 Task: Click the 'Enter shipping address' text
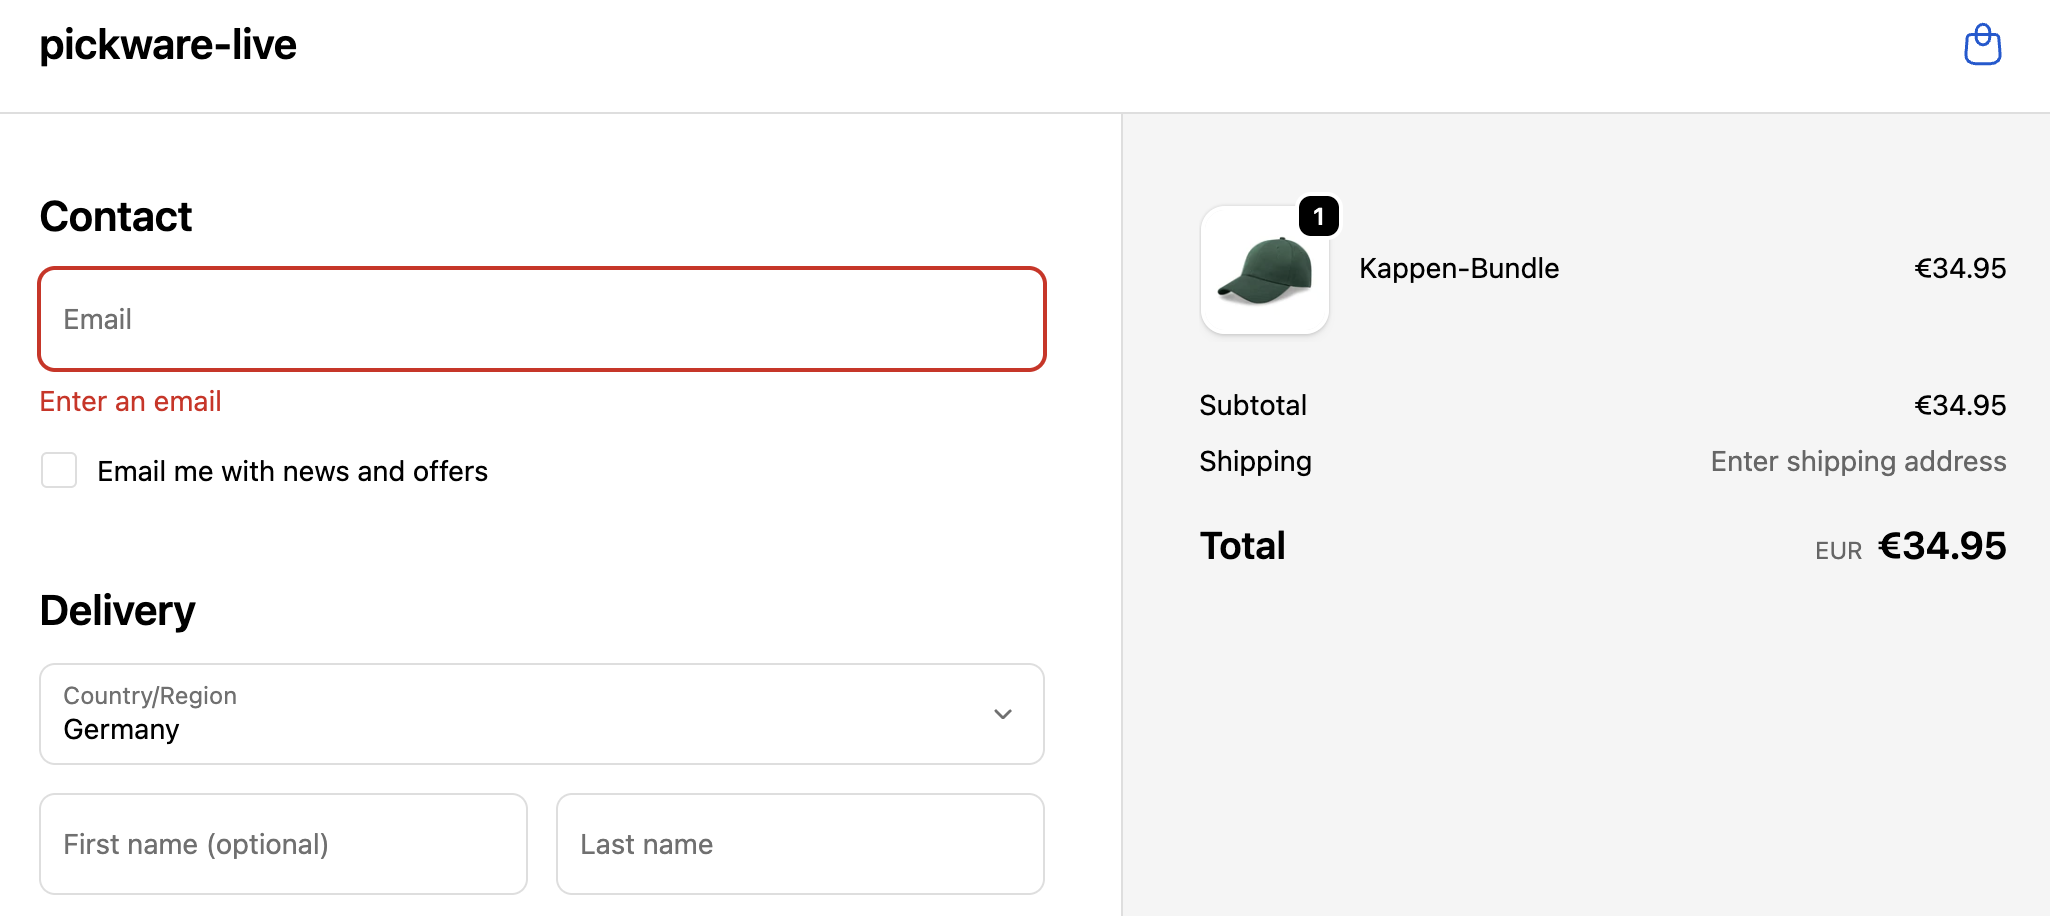(1857, 461)
